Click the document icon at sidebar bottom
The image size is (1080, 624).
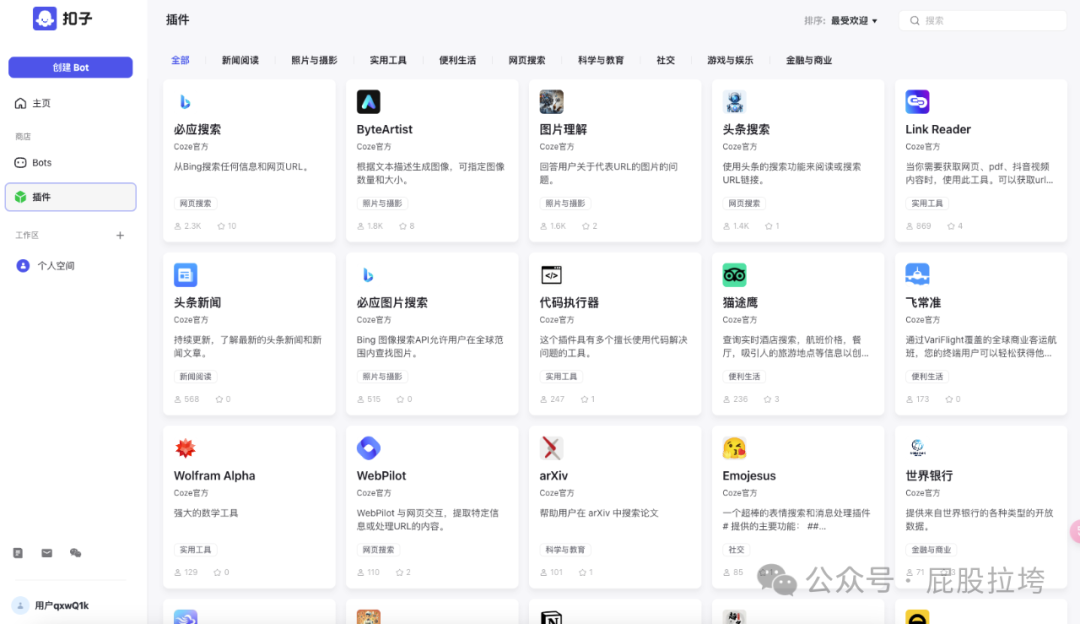tap(18, 553)
